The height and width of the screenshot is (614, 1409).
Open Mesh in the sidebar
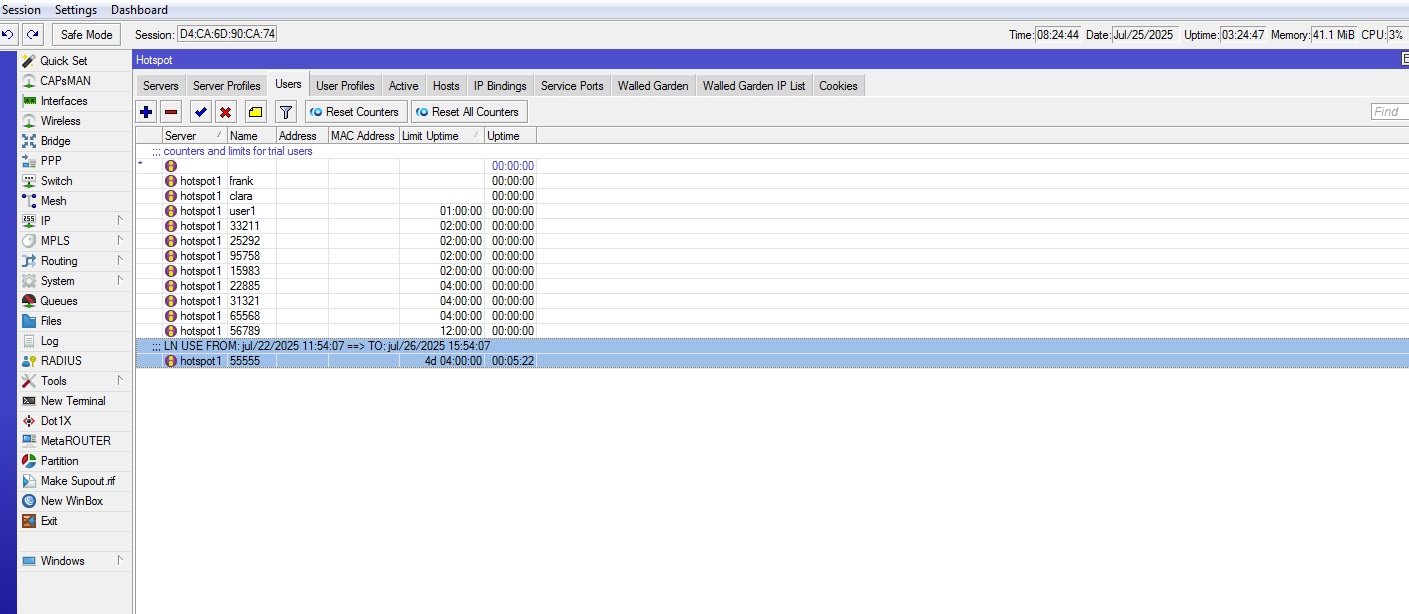click(75, 201)
